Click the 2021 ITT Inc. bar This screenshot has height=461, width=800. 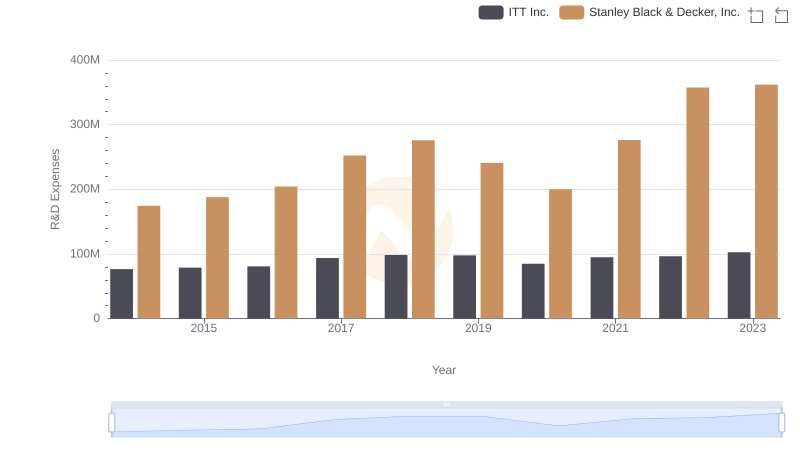coord(602,288)
